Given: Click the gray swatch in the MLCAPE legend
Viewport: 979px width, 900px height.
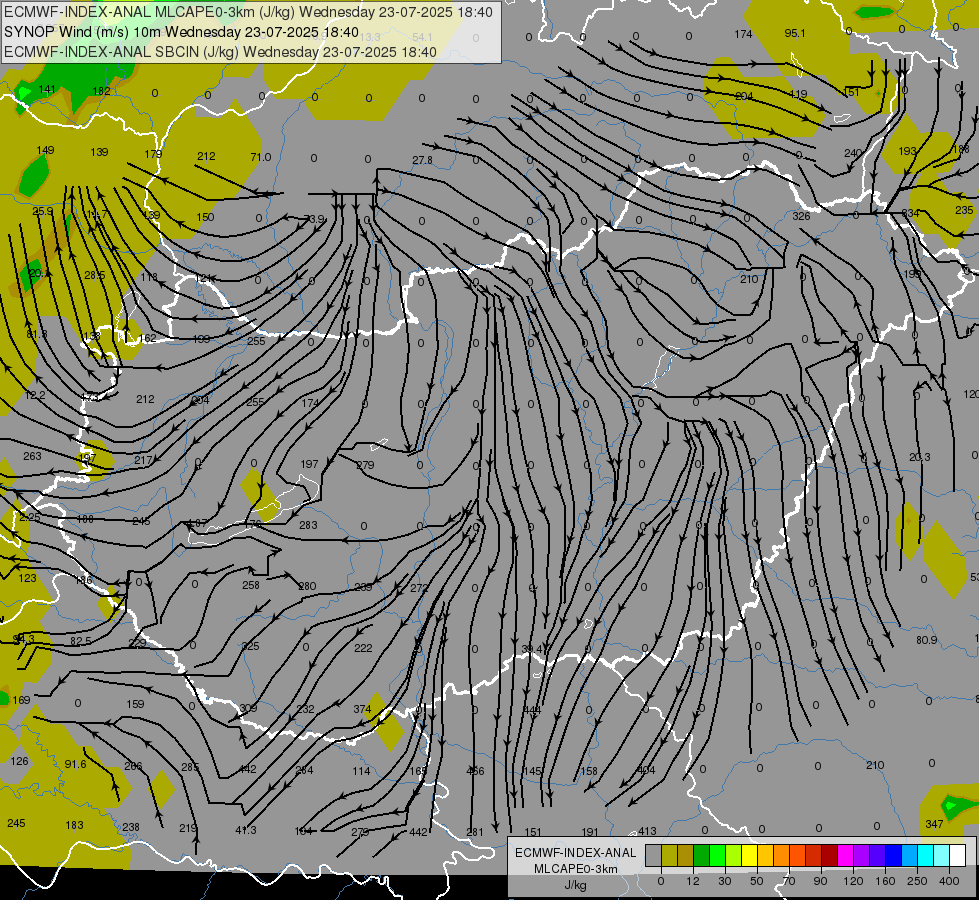Looking at the screenshot, I should (654, 856).
